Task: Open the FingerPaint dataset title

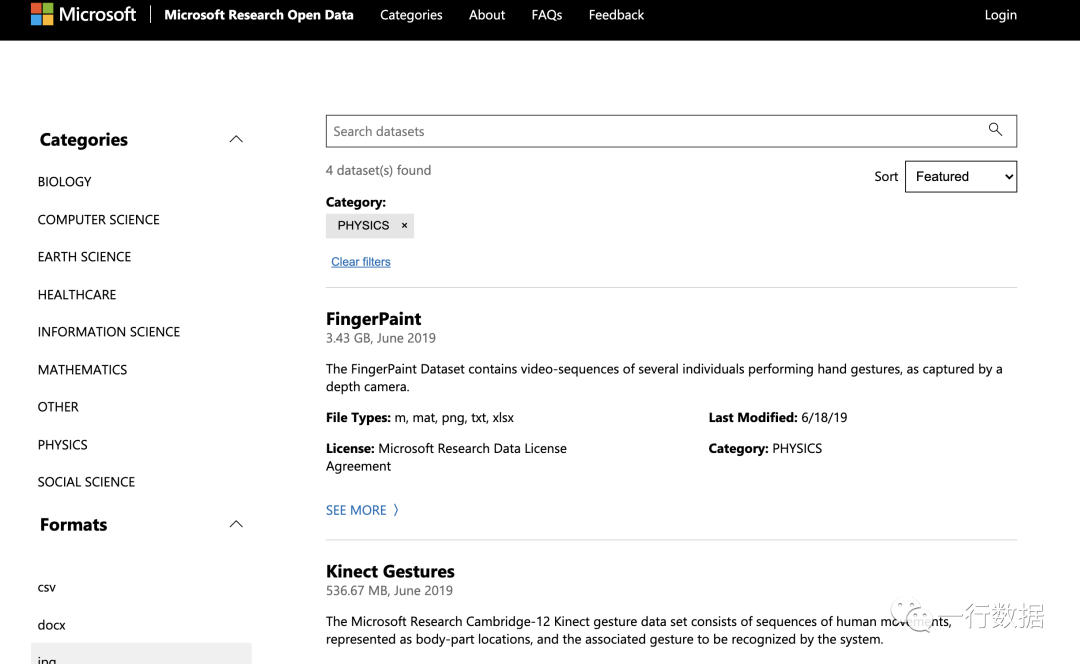Action: pyautogui.click(x=373, y=319)
